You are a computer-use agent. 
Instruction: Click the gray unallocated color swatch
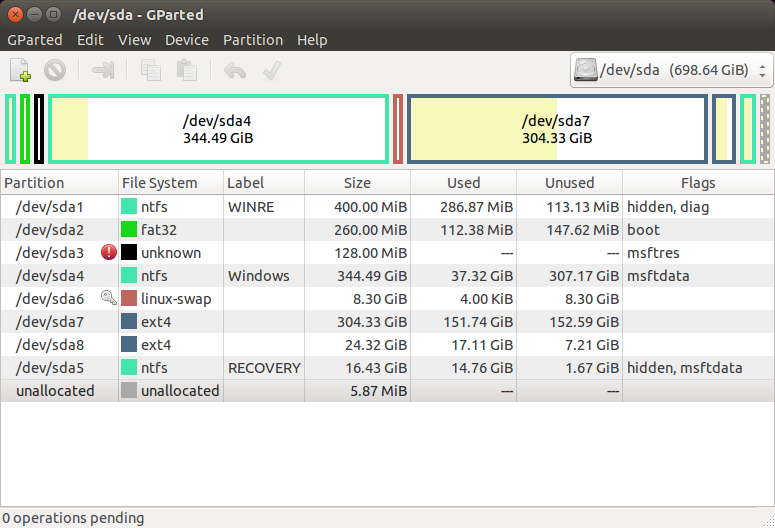[129, 391]
